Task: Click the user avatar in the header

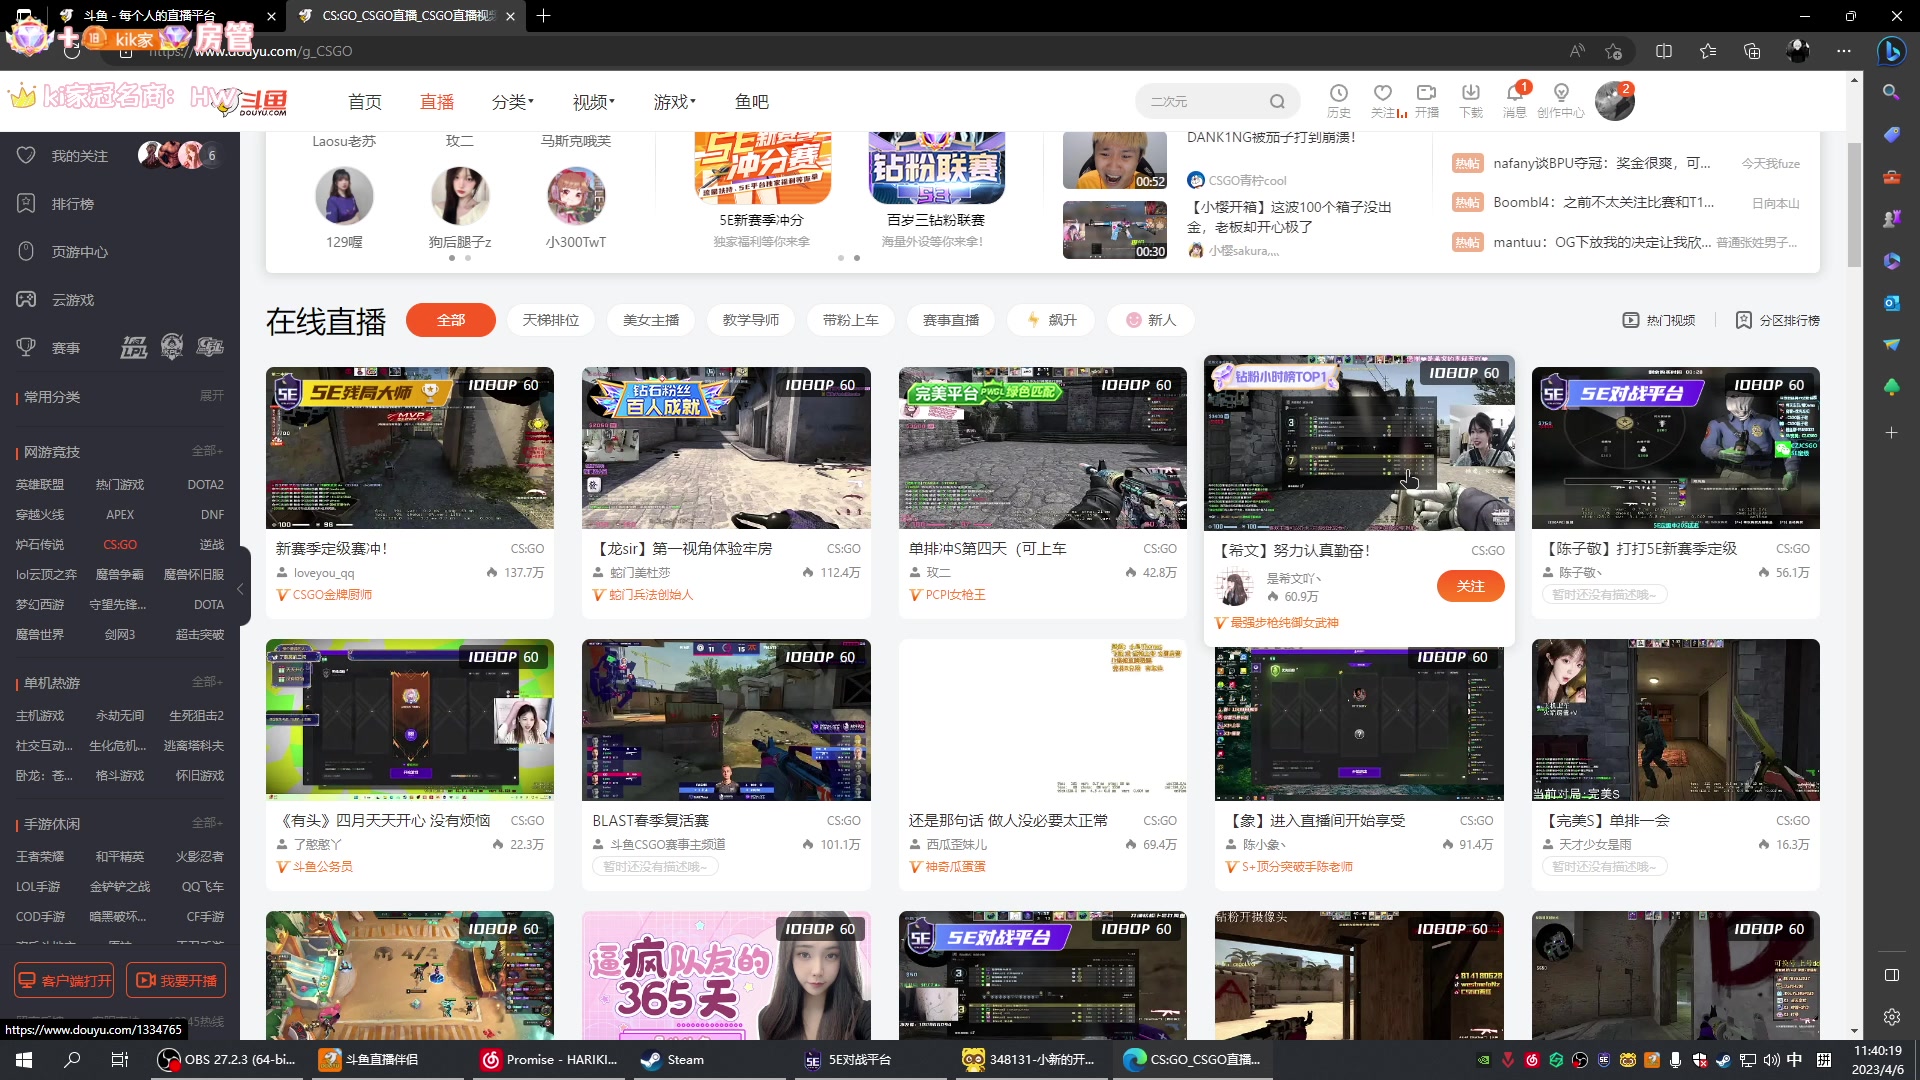Action: click(x=1614, y=101)
